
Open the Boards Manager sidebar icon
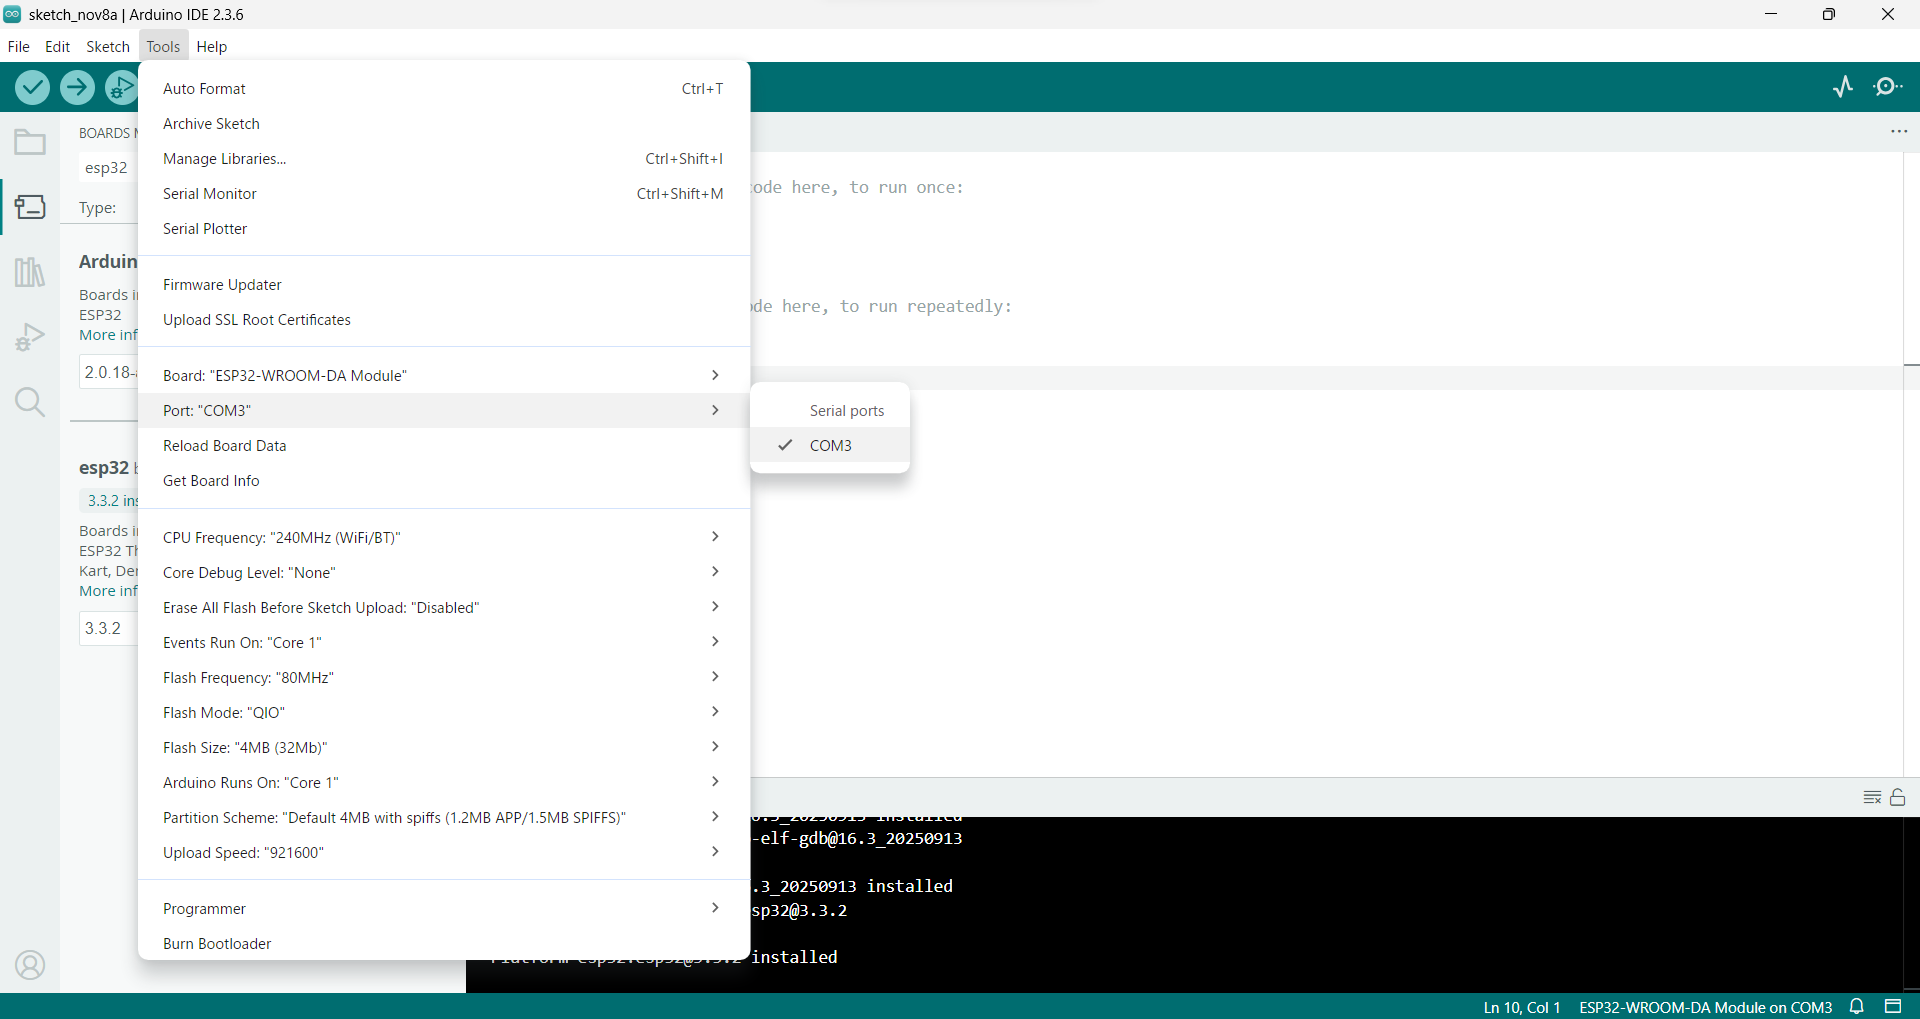point(30,207)
